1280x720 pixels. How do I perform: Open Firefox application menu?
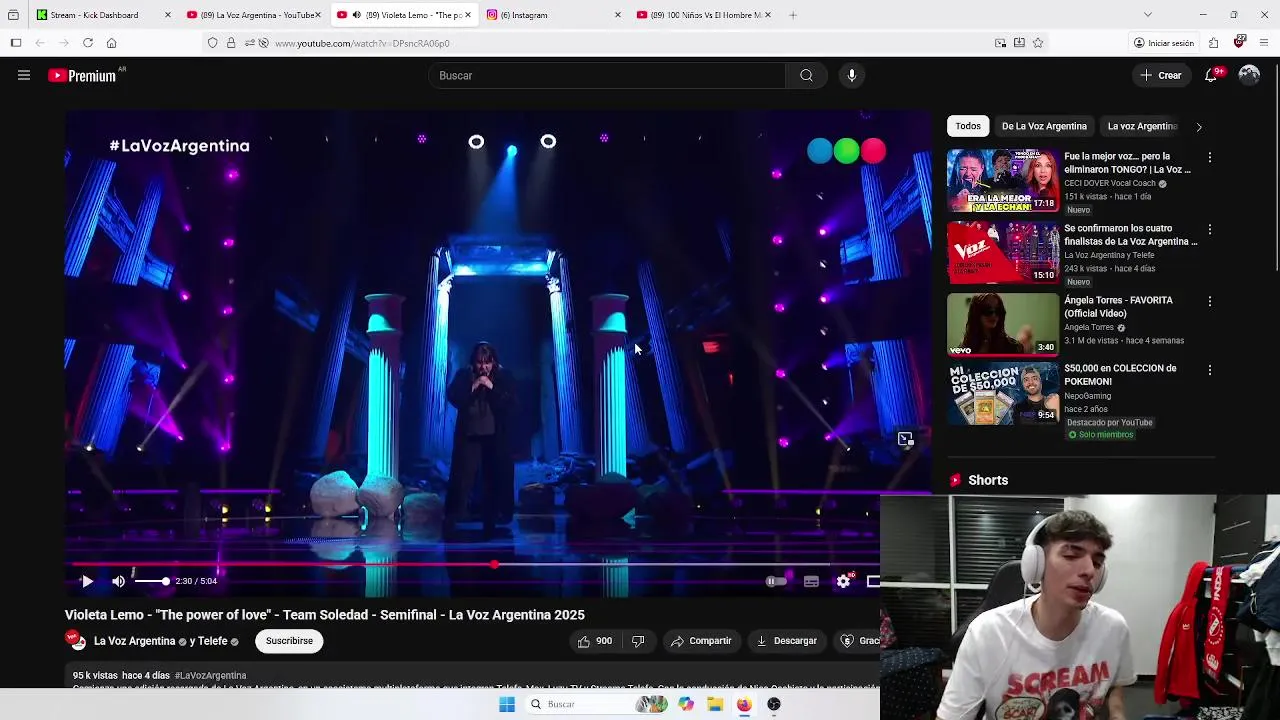[1264, 43]
